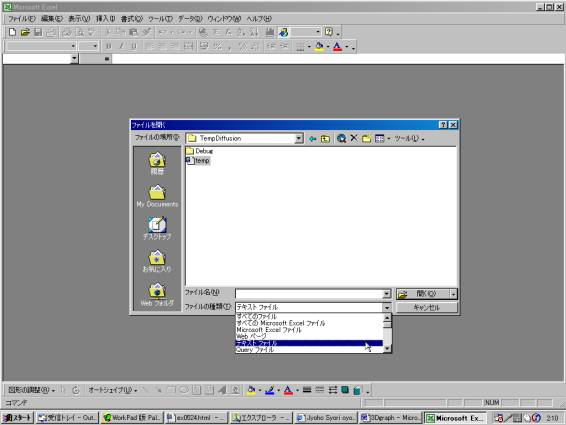Click the Save floppy disk icon
566x425 pixels.
point(38,32)
